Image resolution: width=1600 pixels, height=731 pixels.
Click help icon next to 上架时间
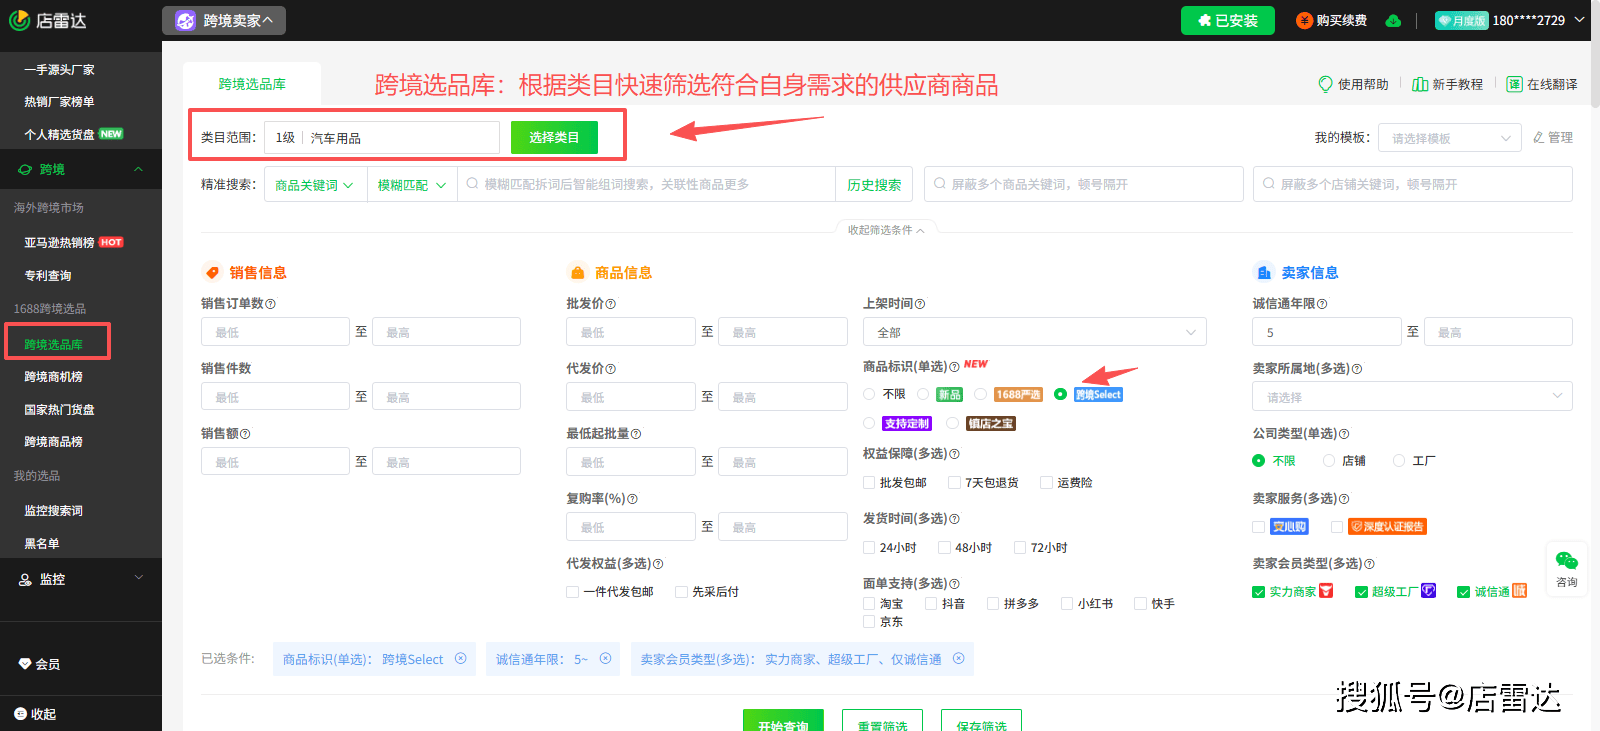pos(920,304)
